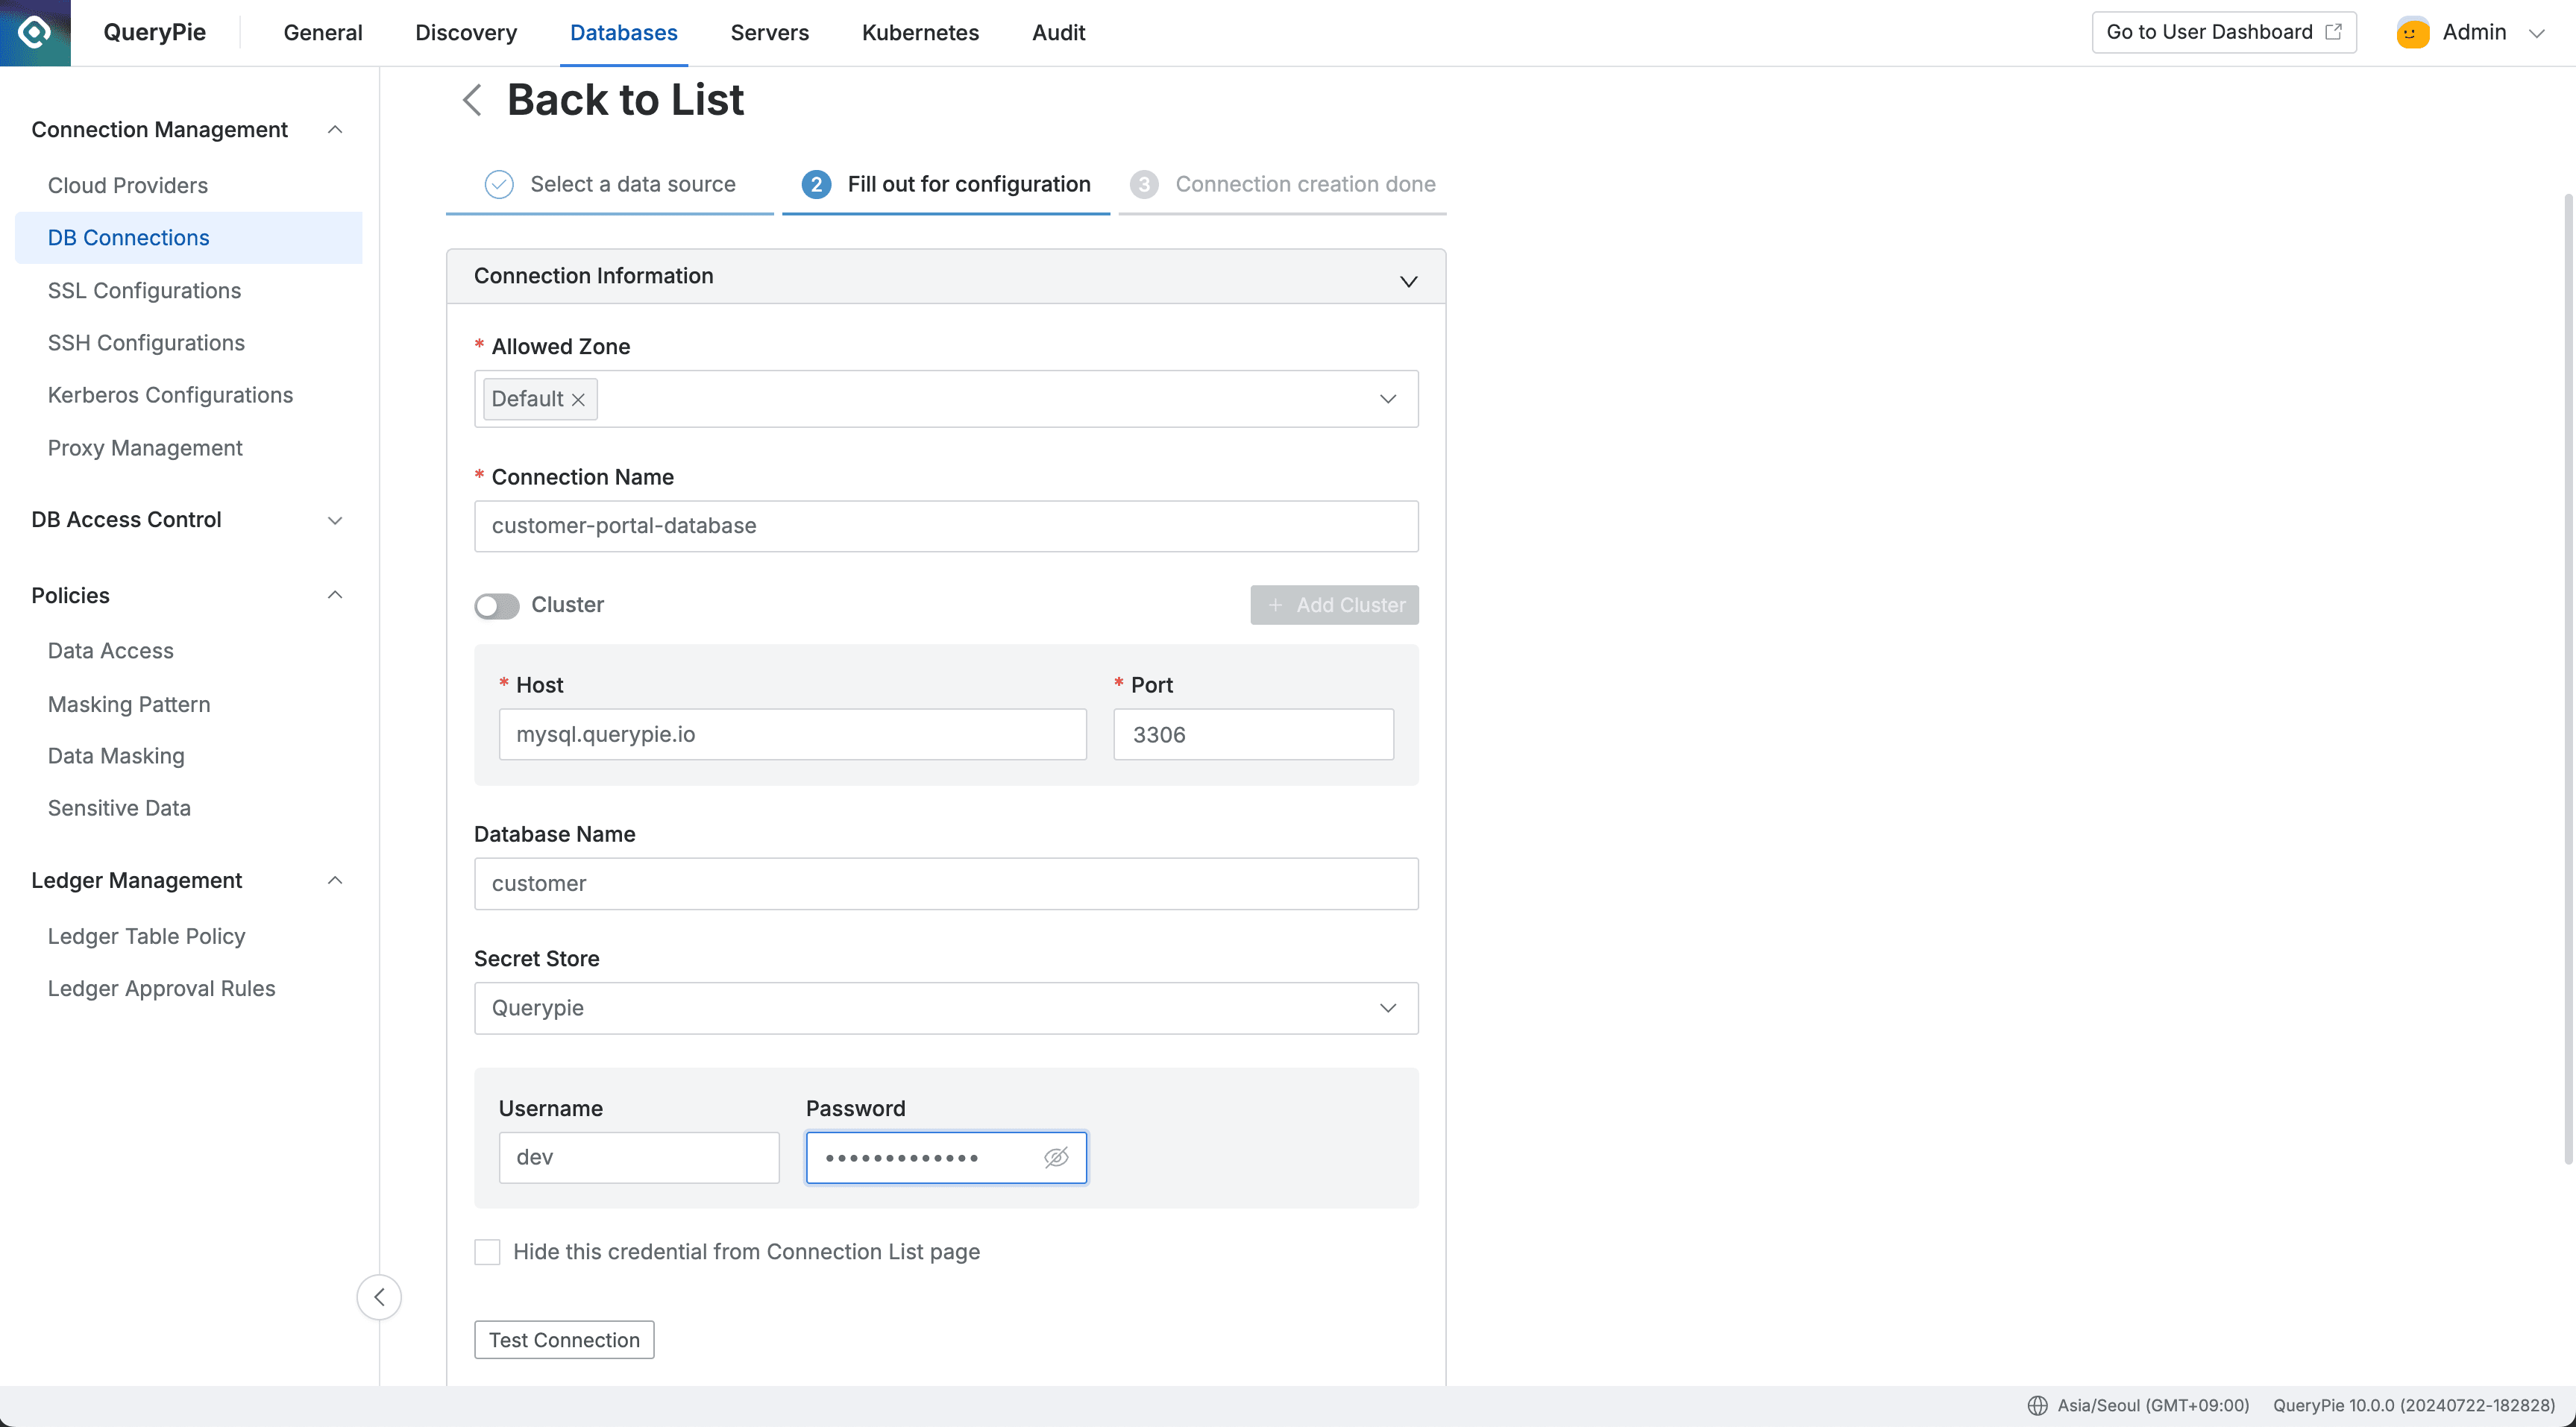Click the completed checkmark on Select a data source

pyautogui.click(x=499, y=184)
